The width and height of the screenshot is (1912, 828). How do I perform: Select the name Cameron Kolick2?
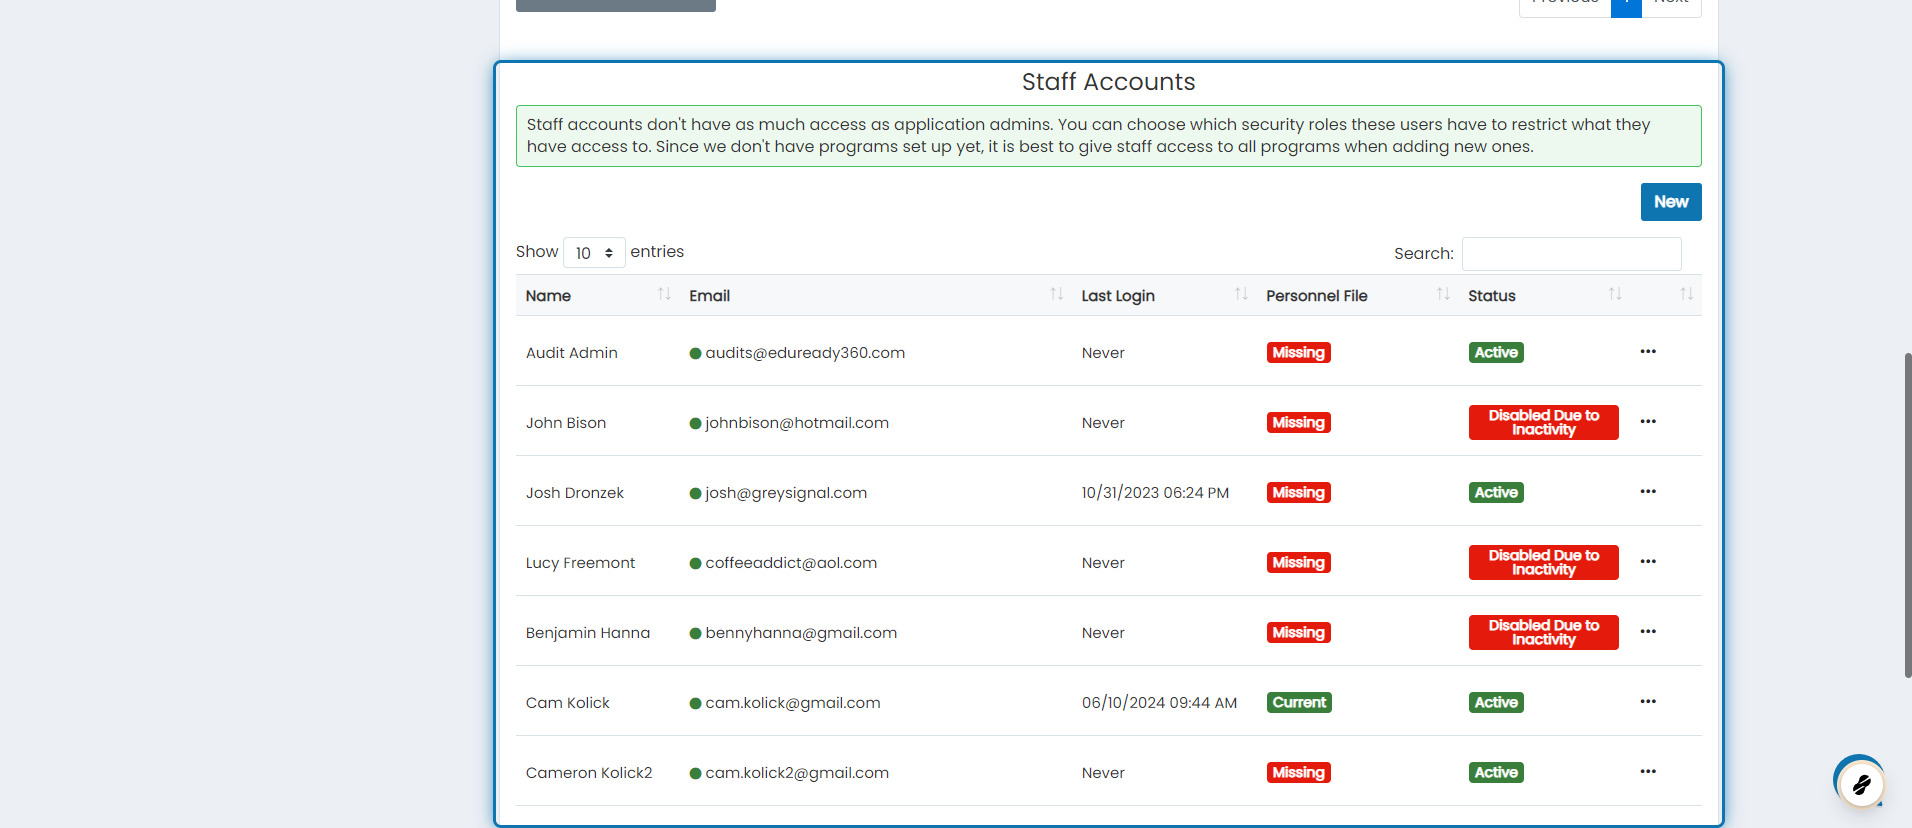589,773
